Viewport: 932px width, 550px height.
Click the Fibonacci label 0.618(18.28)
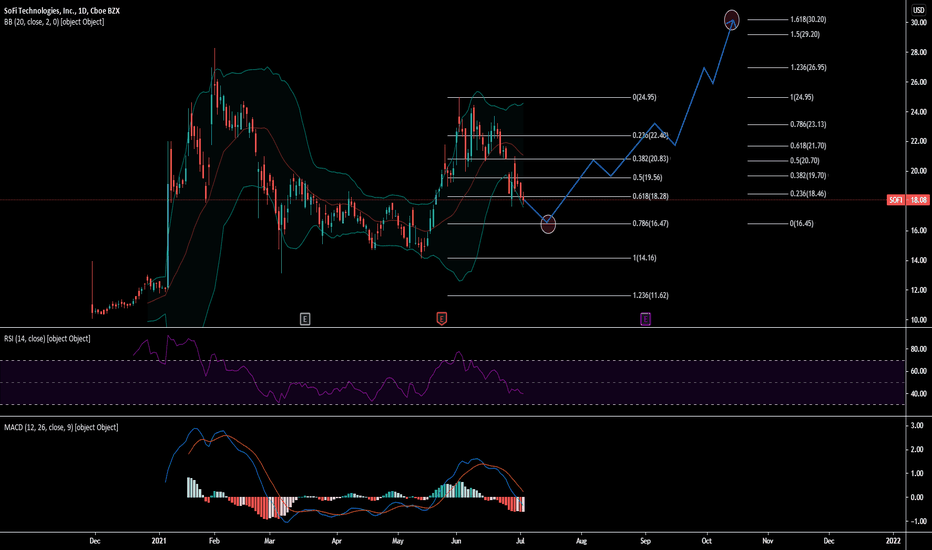650,196
